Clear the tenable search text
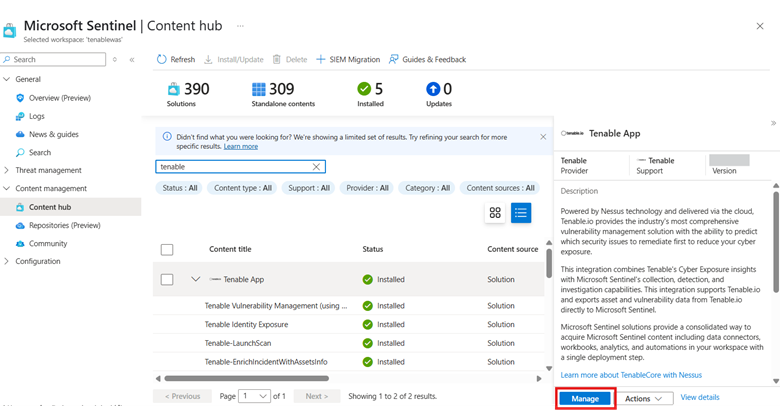 pyautogui.click(x=316, y=167)
